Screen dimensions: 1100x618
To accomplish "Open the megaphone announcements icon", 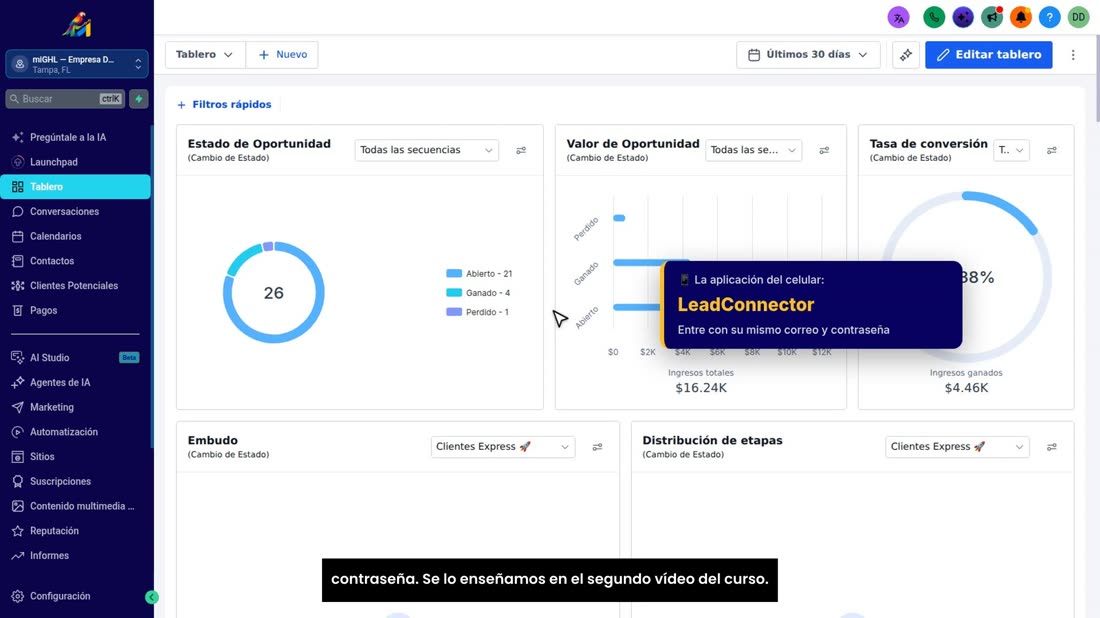I will [x=992, y=17].
